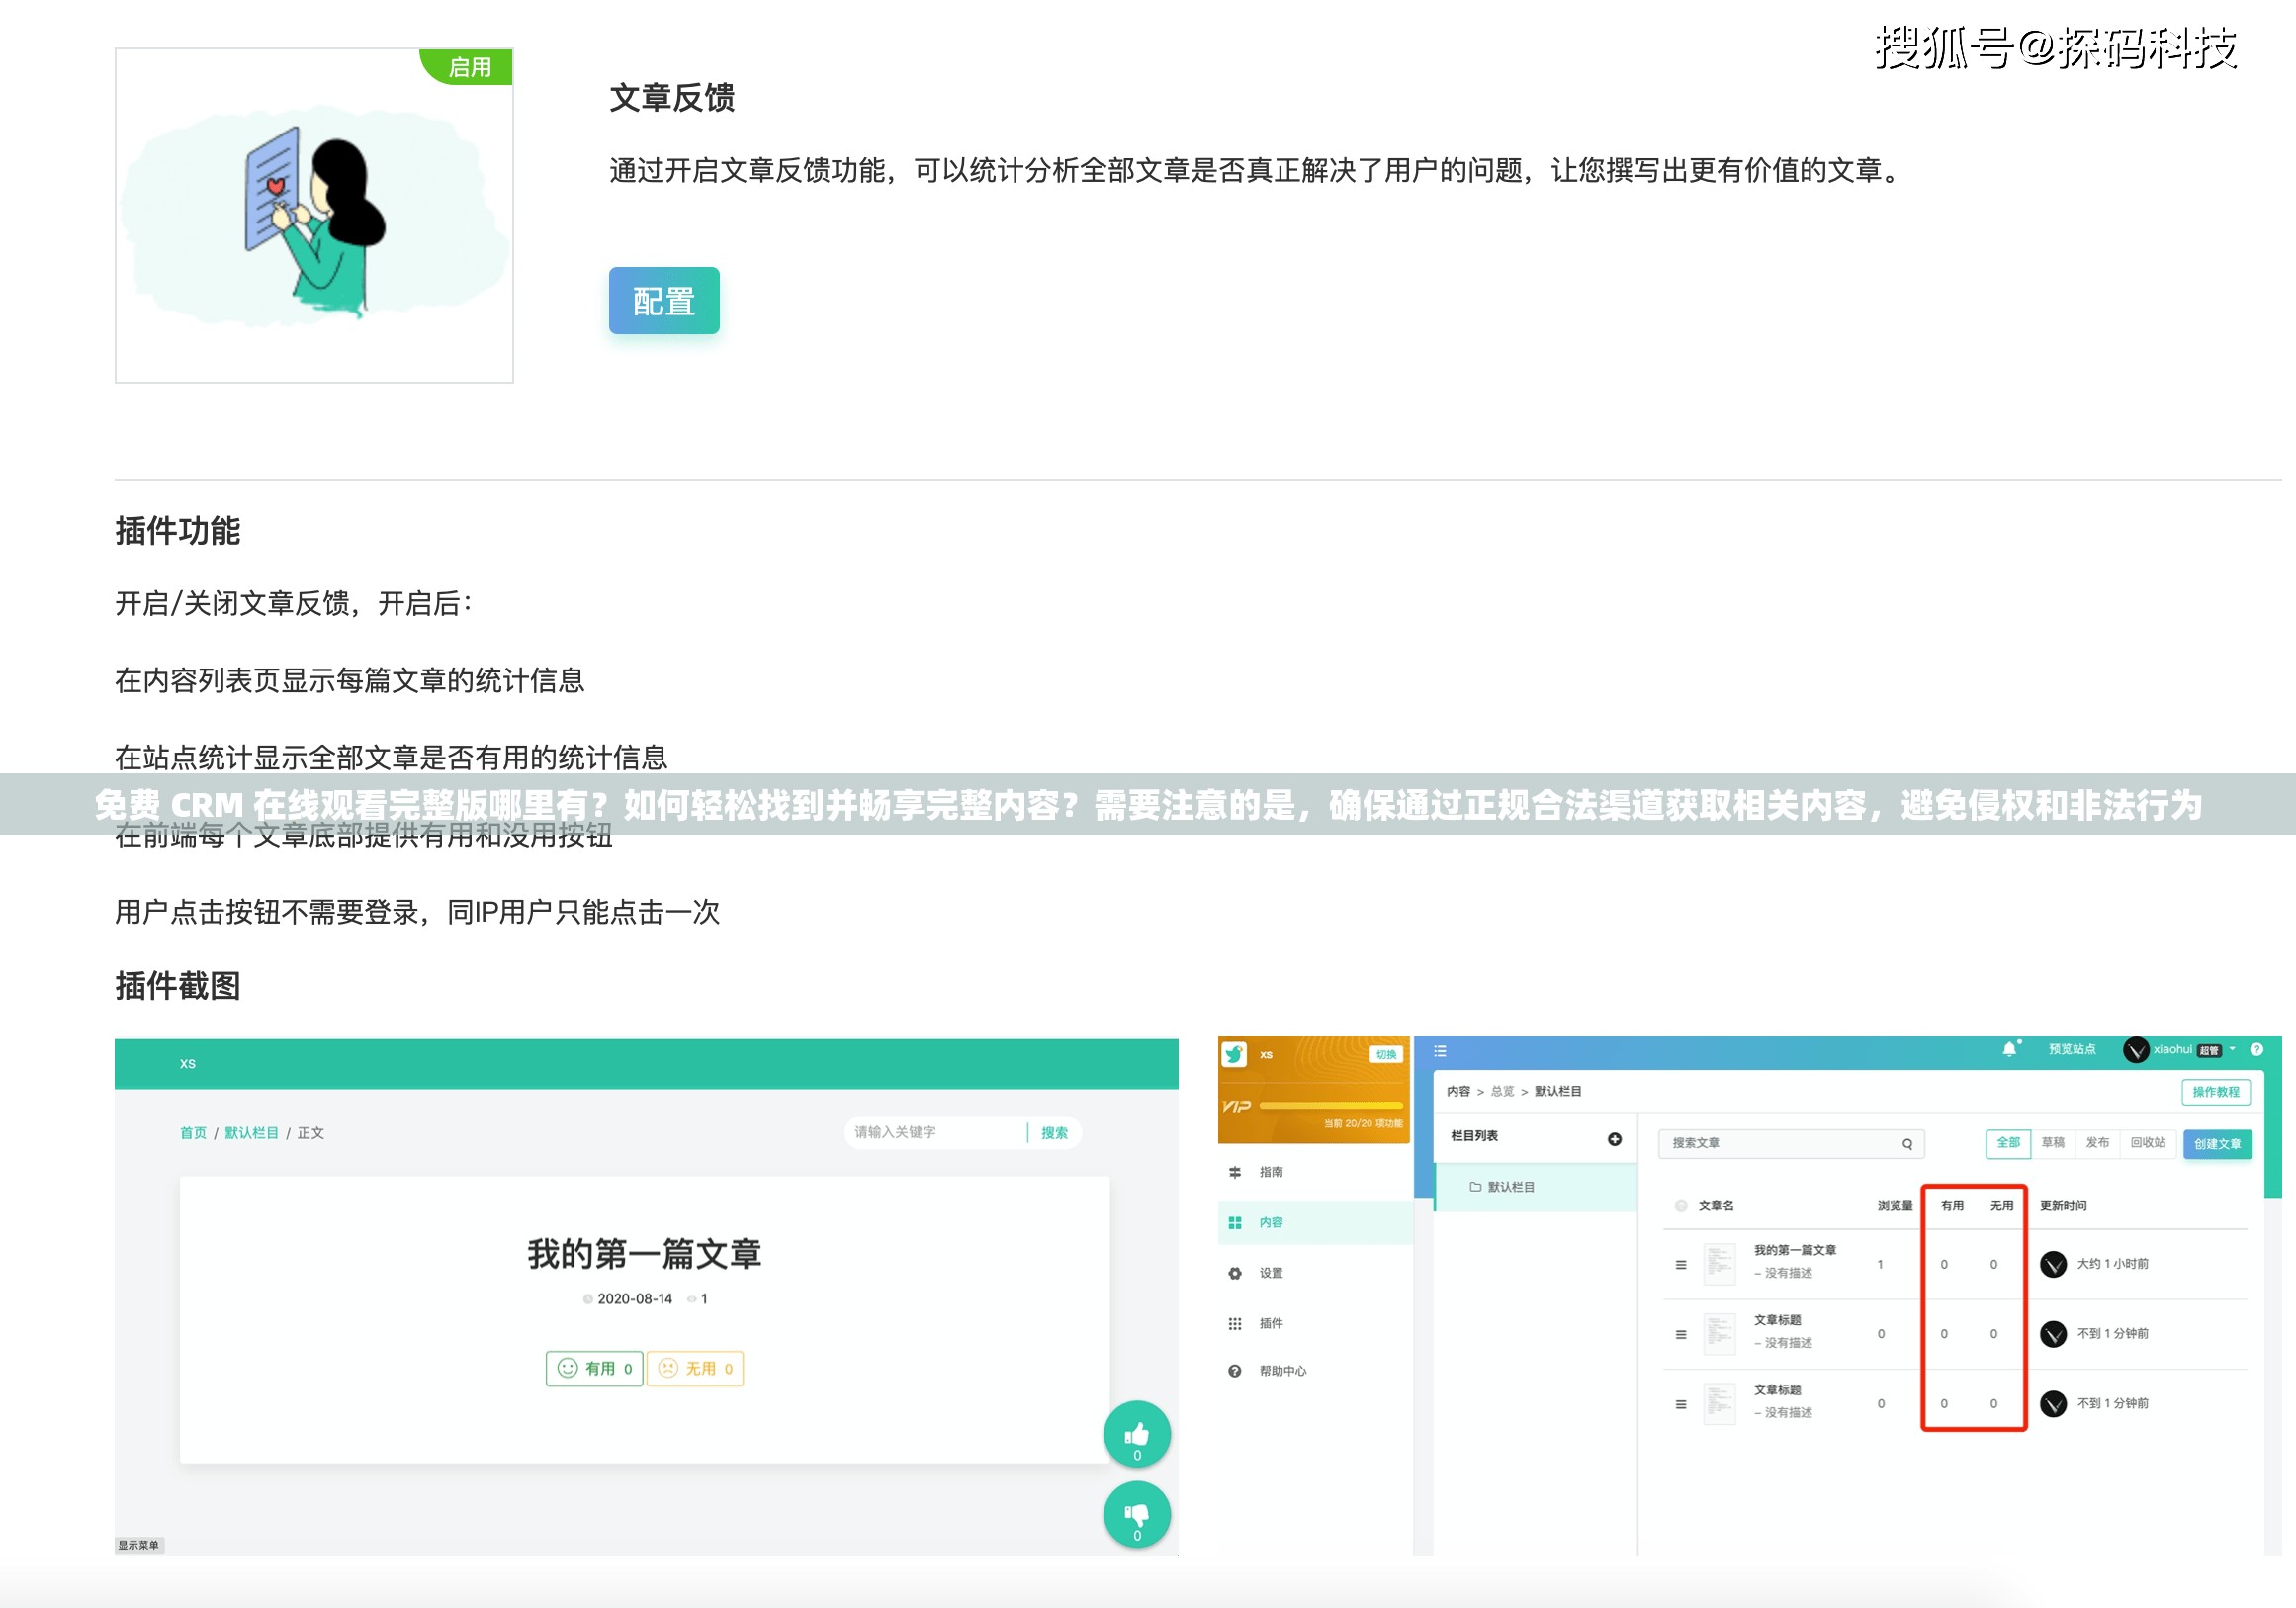Click the thumbs-down floating button
This screenshot has height=1608, width=2296.
[x=1137, y=1515]
